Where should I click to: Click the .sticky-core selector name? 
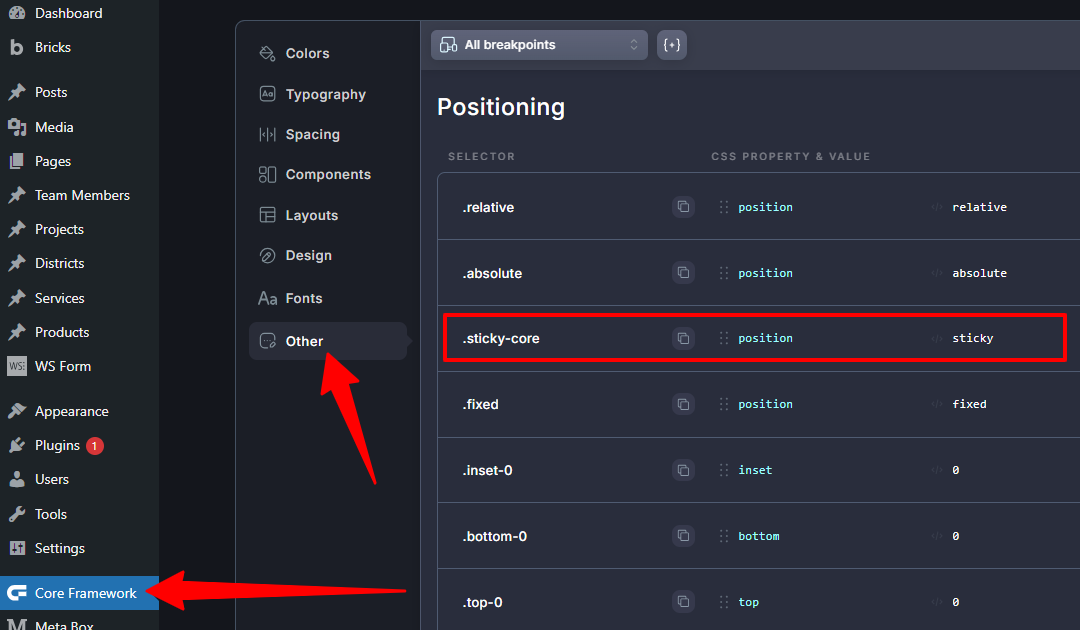click(501, 338)
